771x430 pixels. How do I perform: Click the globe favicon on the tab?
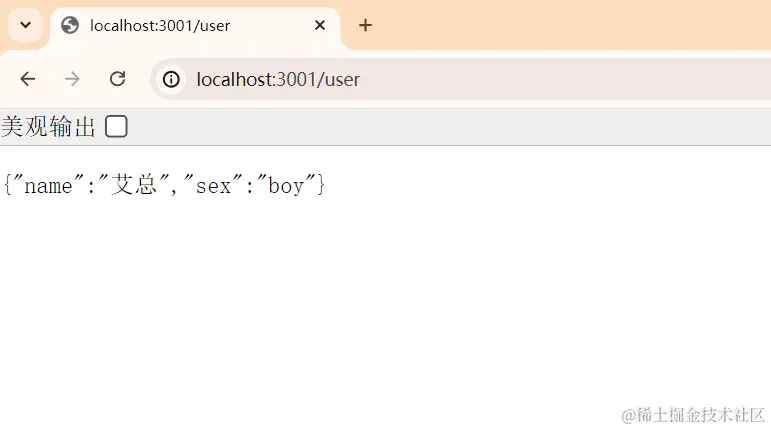(70, 25)
